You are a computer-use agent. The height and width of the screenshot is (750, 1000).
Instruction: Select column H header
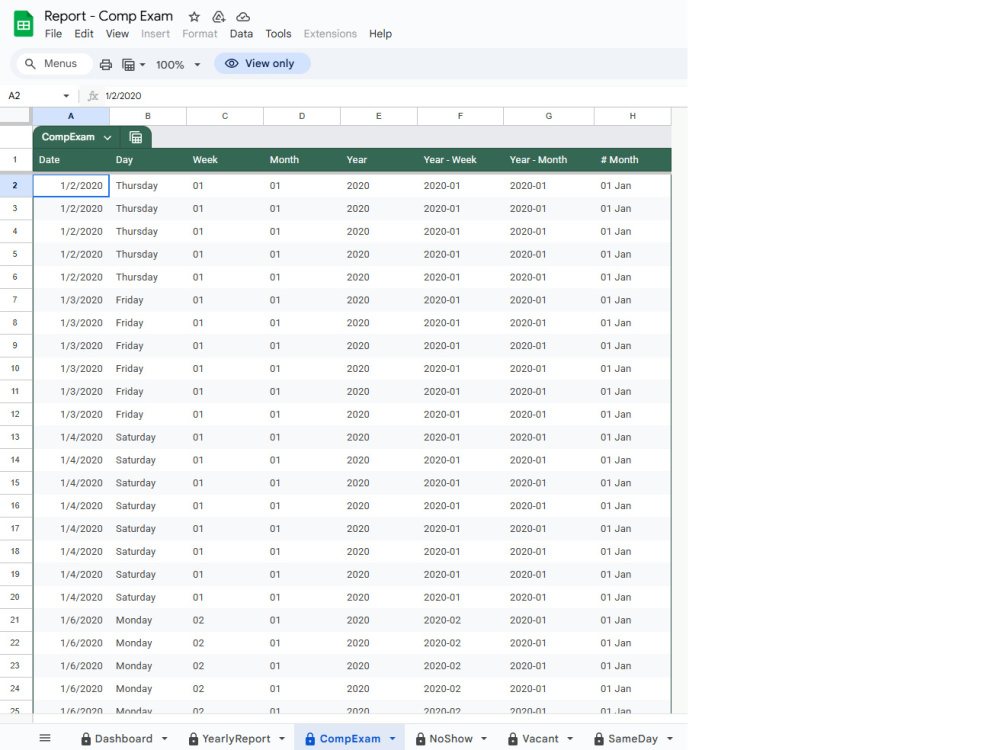633,116
